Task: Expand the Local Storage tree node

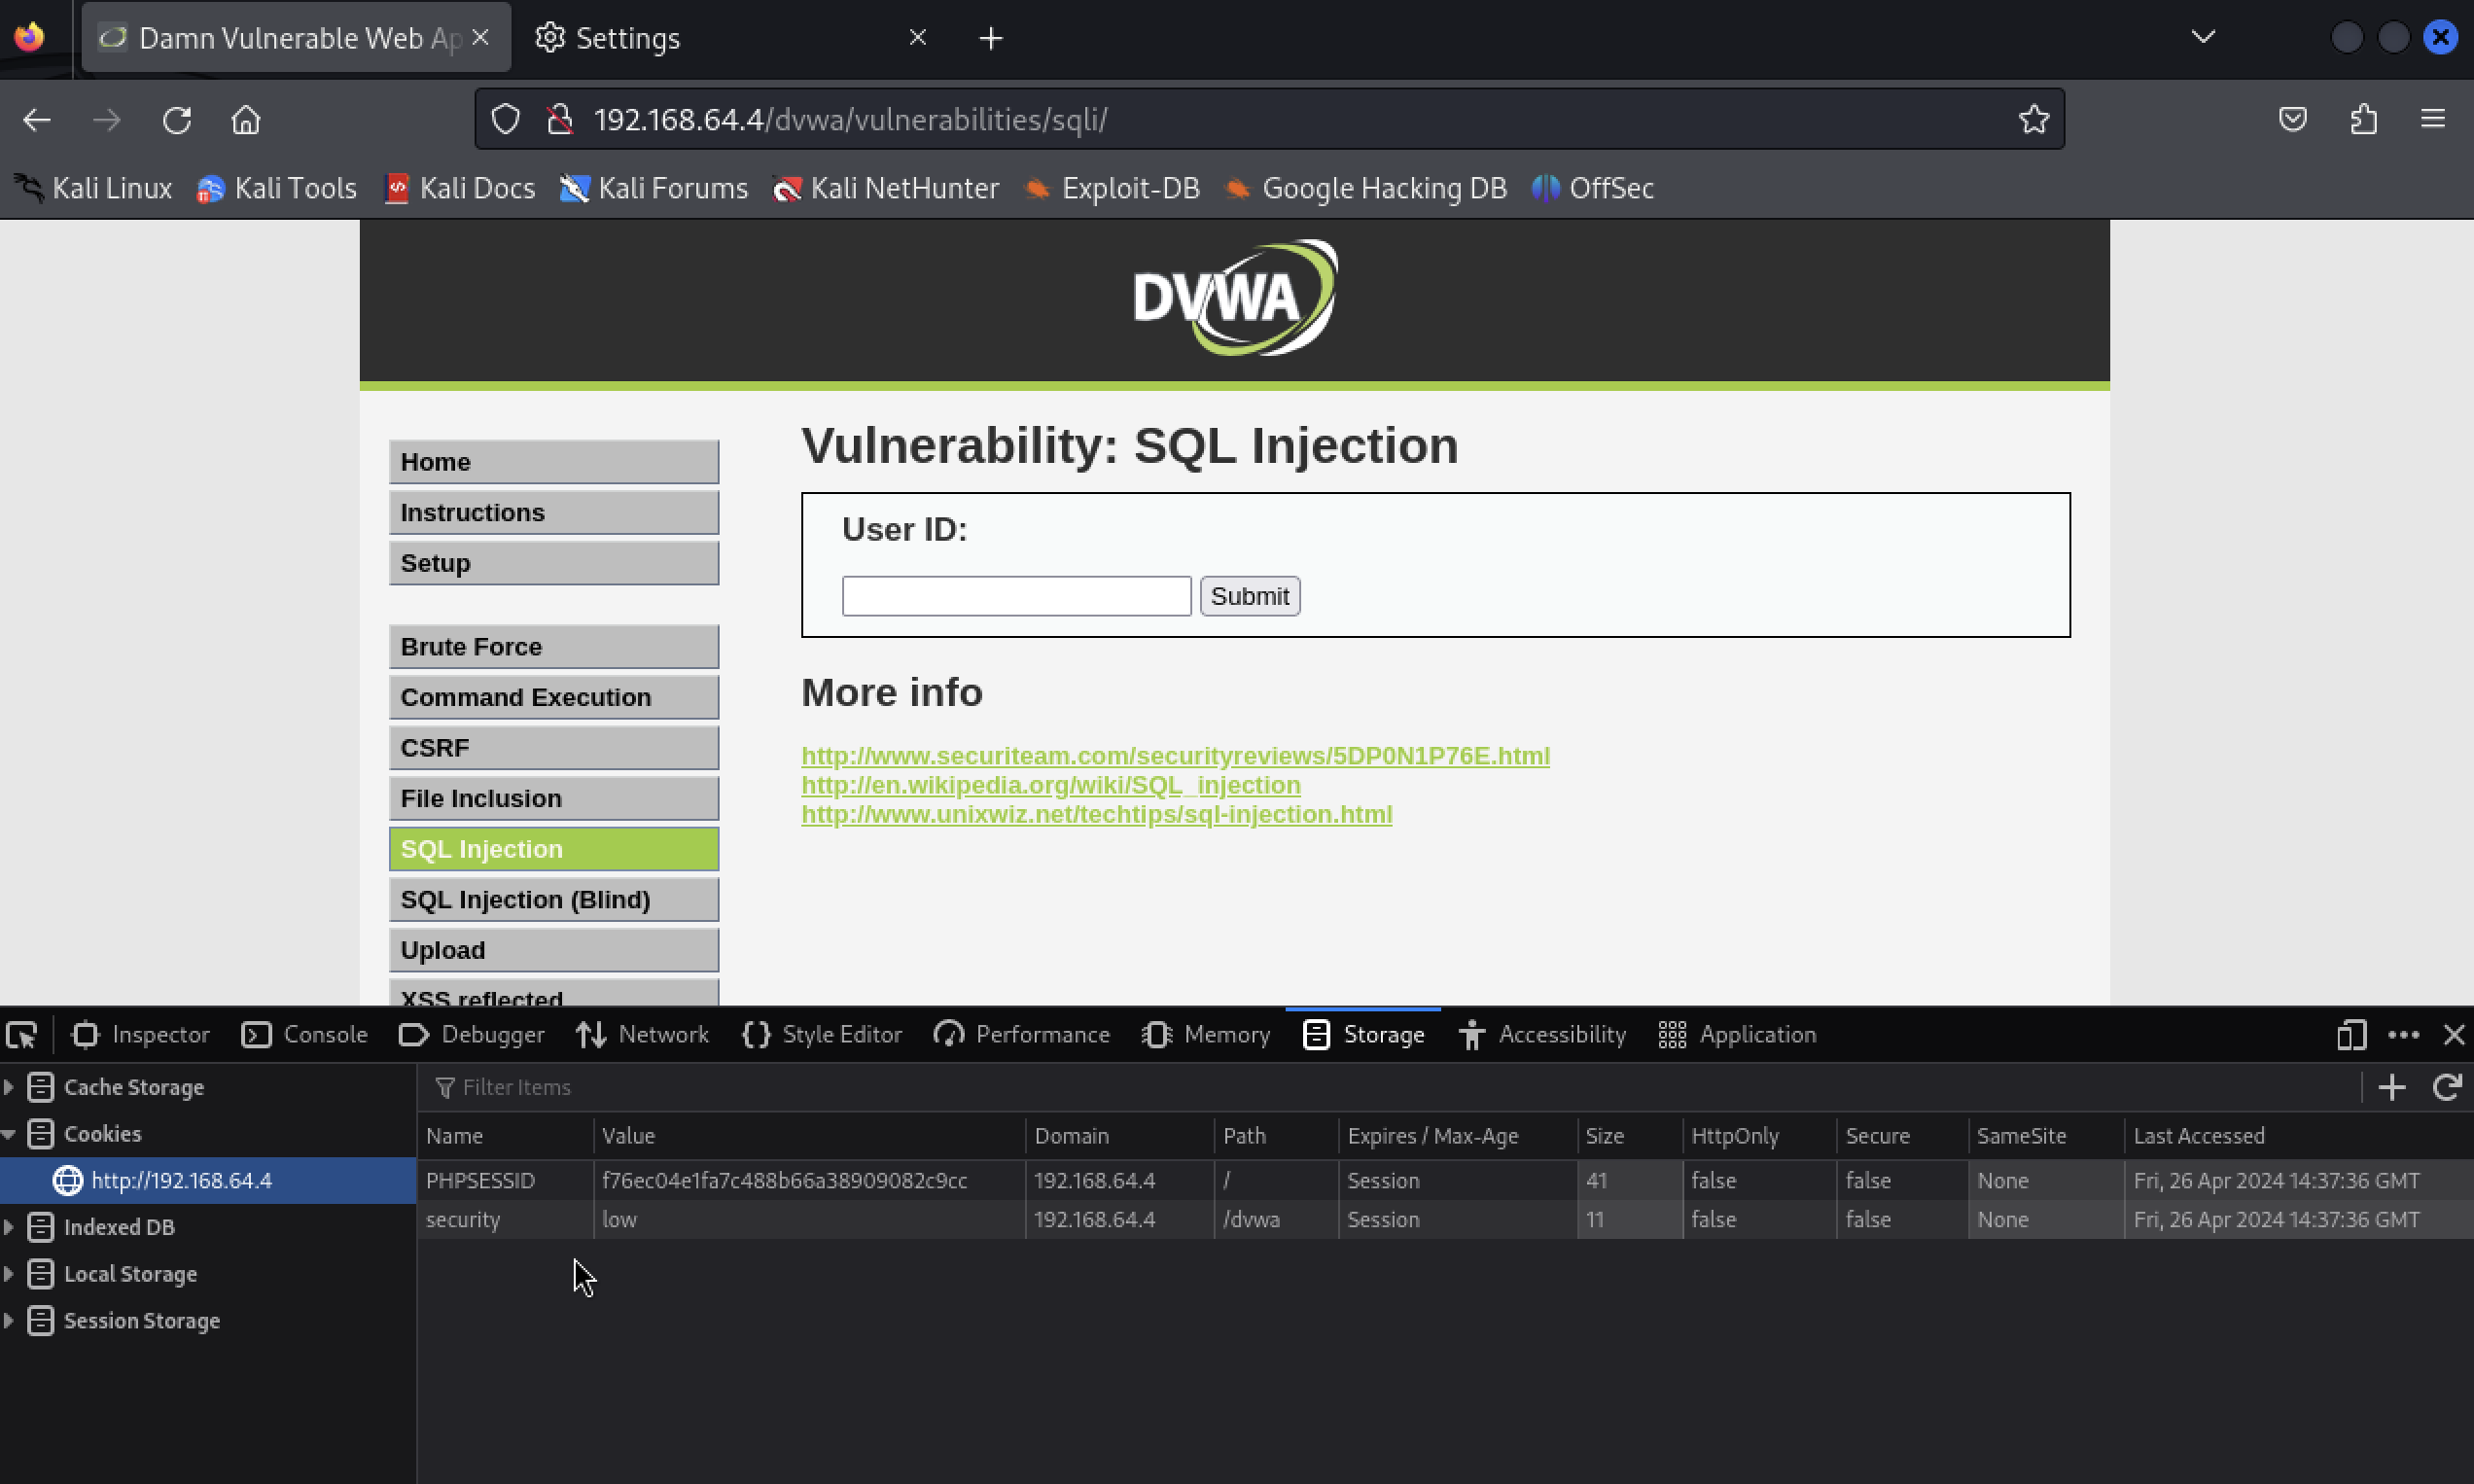Action: coord(9,1274)
